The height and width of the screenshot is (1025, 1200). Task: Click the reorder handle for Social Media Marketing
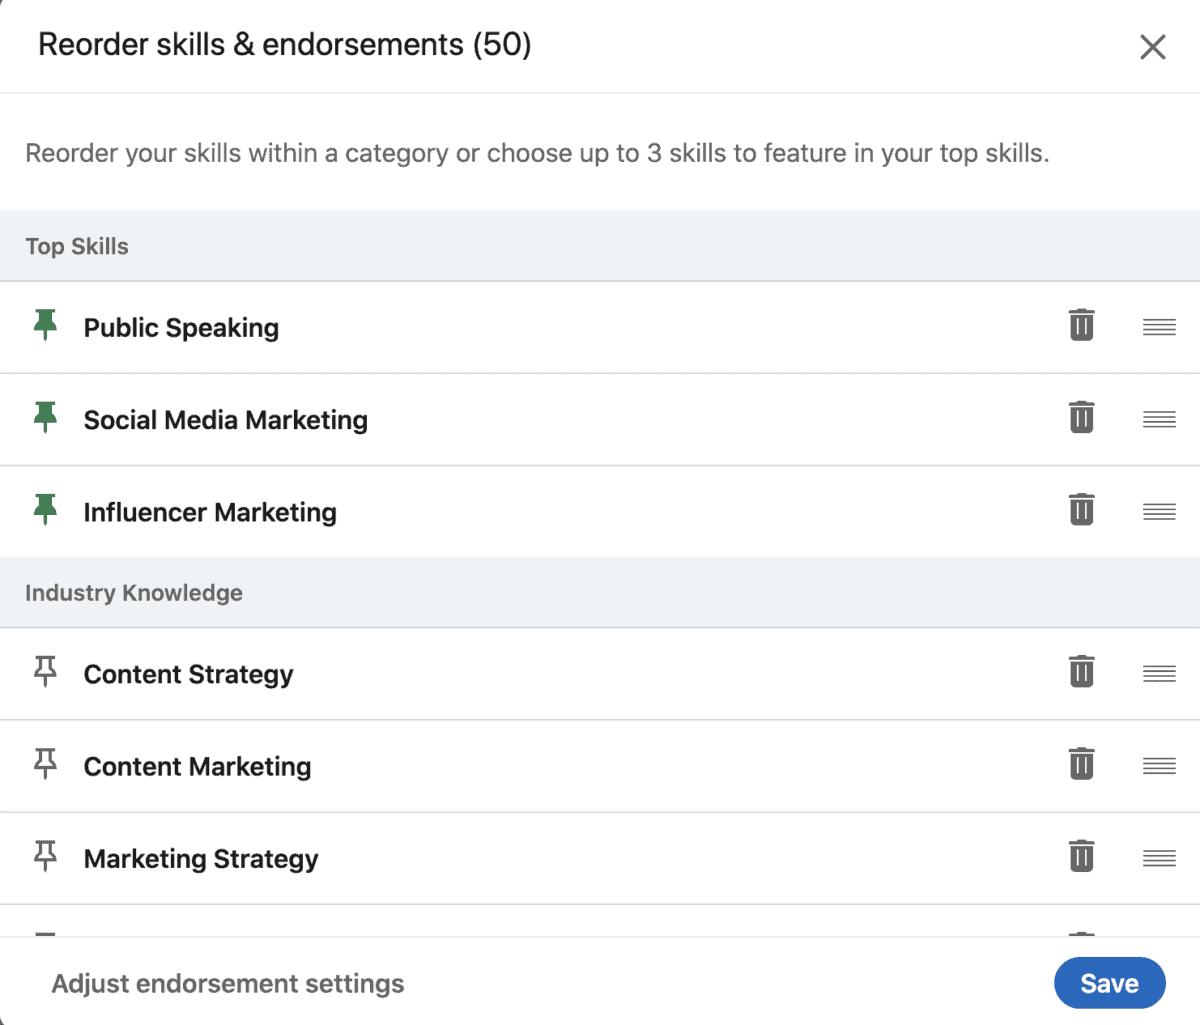pyautogui.click(x=1159, y=419)
